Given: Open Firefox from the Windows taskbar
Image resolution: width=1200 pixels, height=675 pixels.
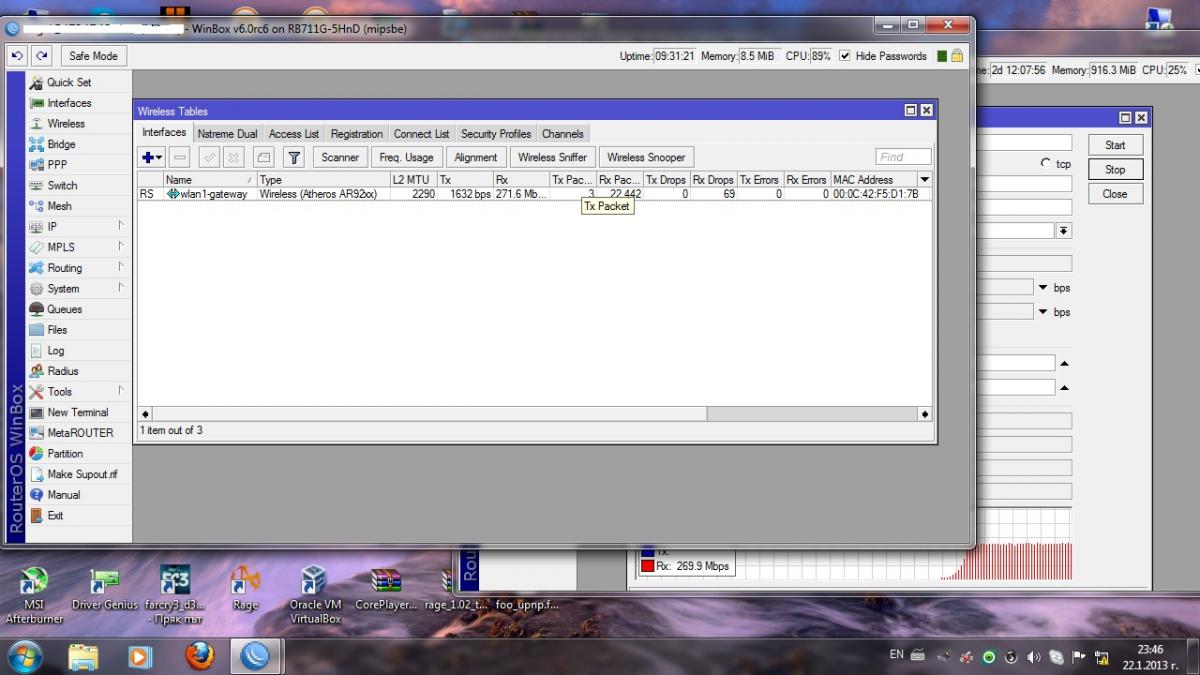Looking at the screenshot, I should [200, 656].
